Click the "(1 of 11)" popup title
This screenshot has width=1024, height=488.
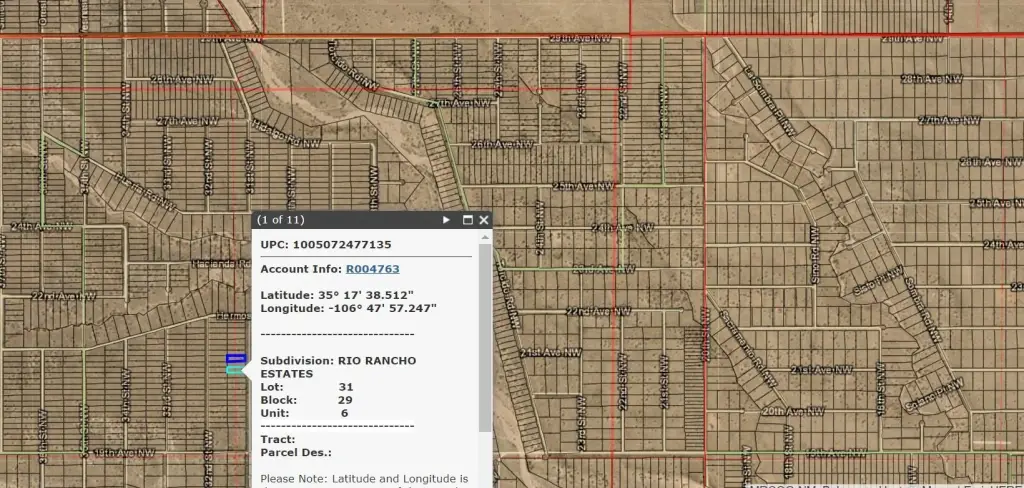[x=281, y=220]
